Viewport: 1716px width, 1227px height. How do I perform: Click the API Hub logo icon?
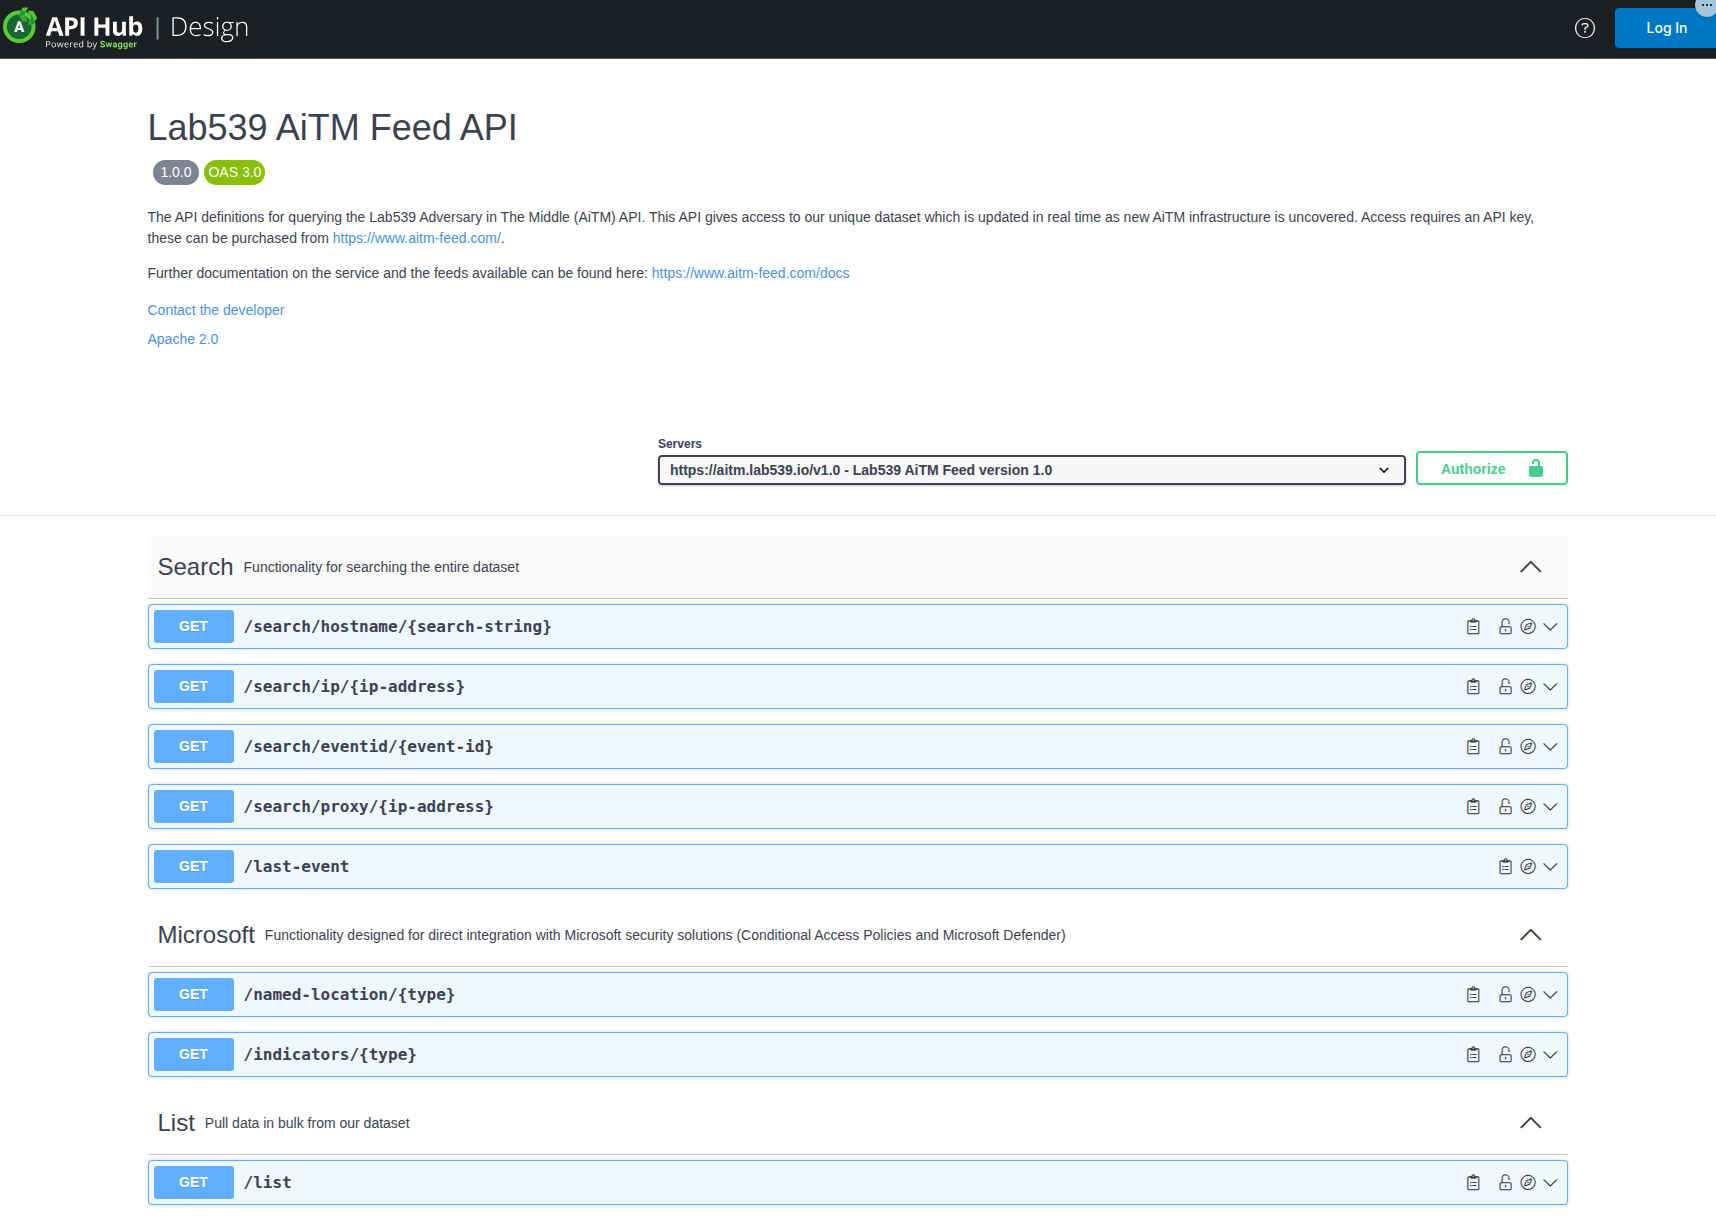pos(20,27)
